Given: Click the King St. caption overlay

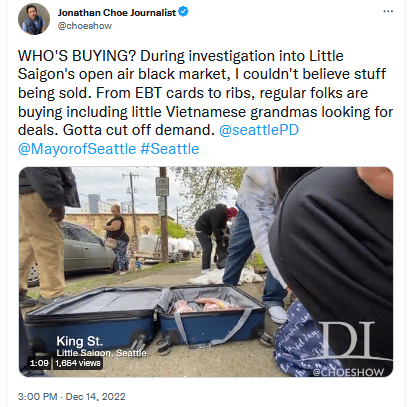Looking at the screenshot, I should 80,341.
